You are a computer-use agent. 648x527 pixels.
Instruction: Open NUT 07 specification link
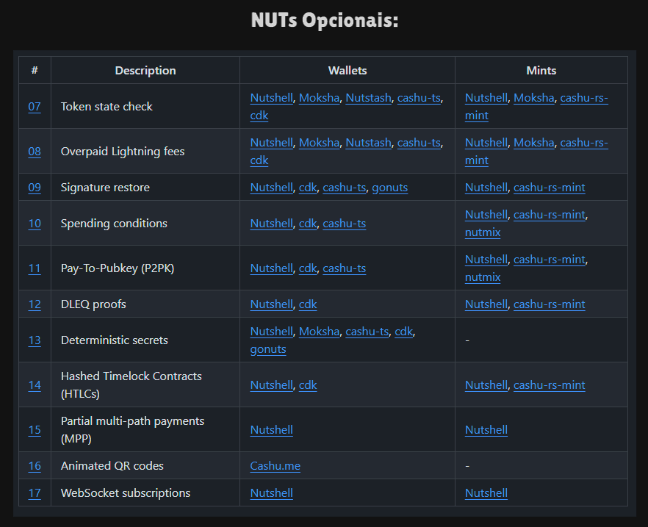pos(34,107)
